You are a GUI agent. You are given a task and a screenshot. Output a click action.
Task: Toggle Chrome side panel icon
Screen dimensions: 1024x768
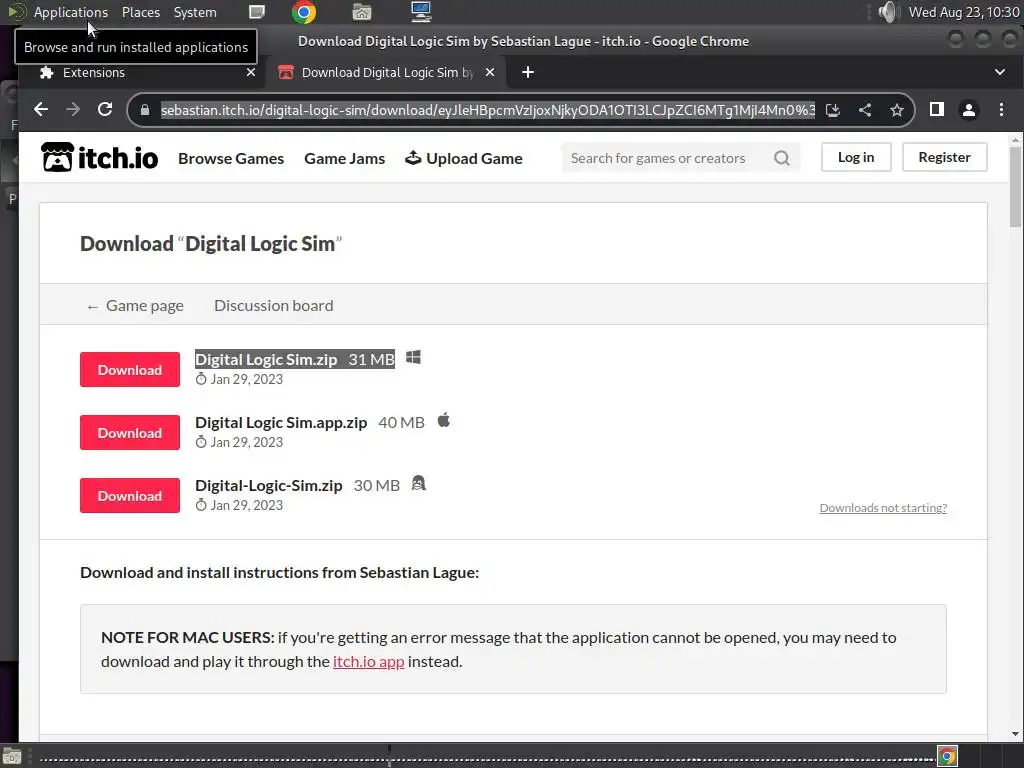936,110
